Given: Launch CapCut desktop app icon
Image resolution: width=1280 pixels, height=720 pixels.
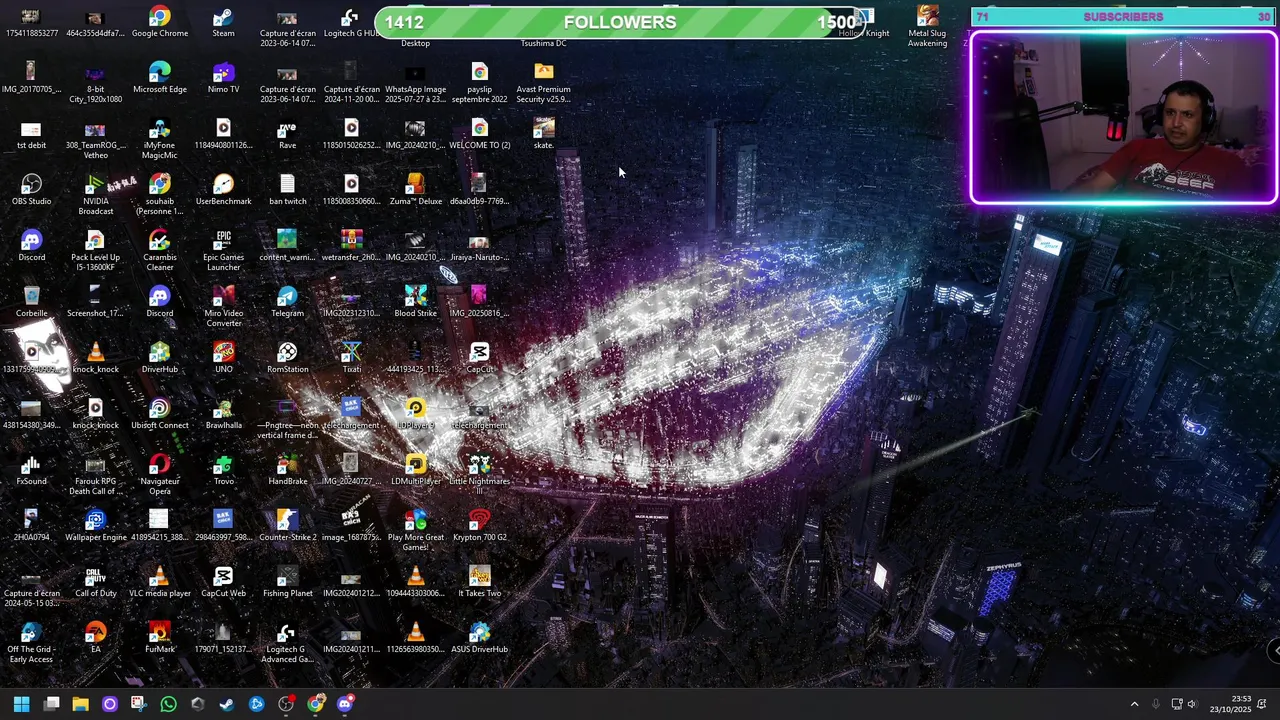Looking at the screenshot, I should 480,359.
